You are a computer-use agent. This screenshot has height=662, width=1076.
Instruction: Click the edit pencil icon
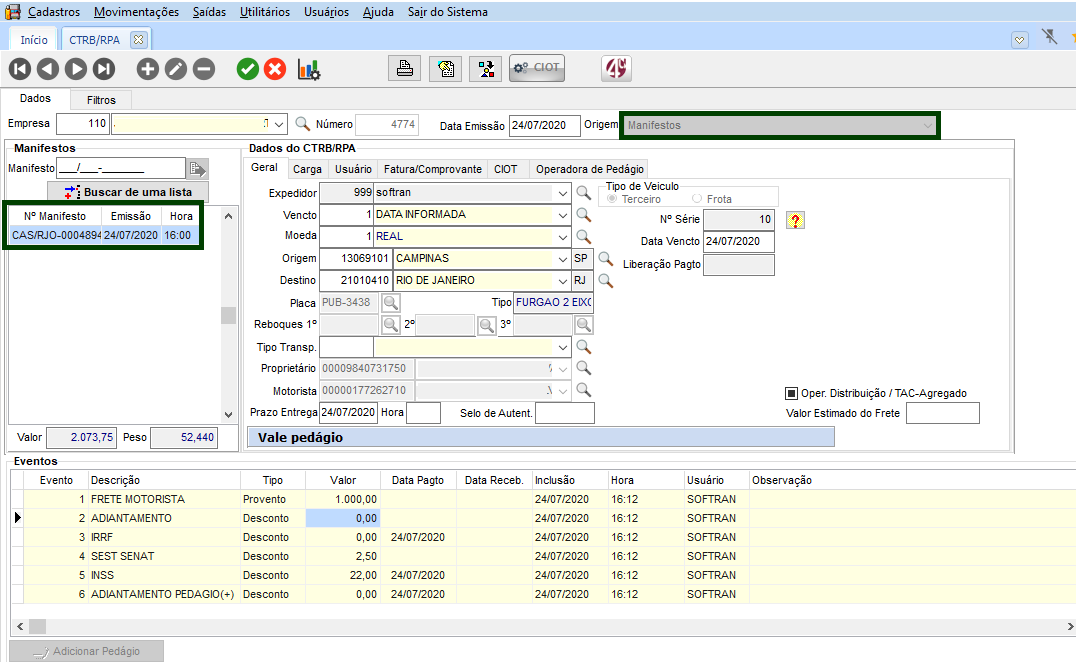[176, 69]
